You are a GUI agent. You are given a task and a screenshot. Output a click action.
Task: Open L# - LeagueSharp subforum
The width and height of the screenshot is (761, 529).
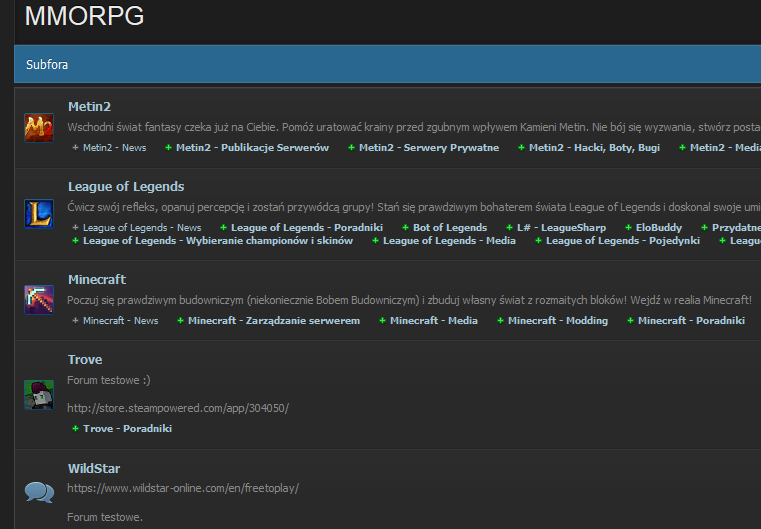[562, 228]
